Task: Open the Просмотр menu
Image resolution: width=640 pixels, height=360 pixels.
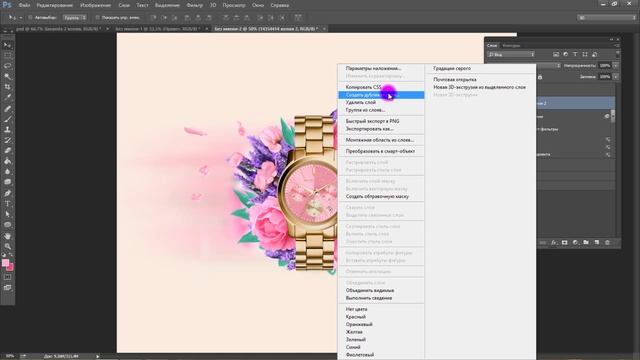Action: pos(234,5)
